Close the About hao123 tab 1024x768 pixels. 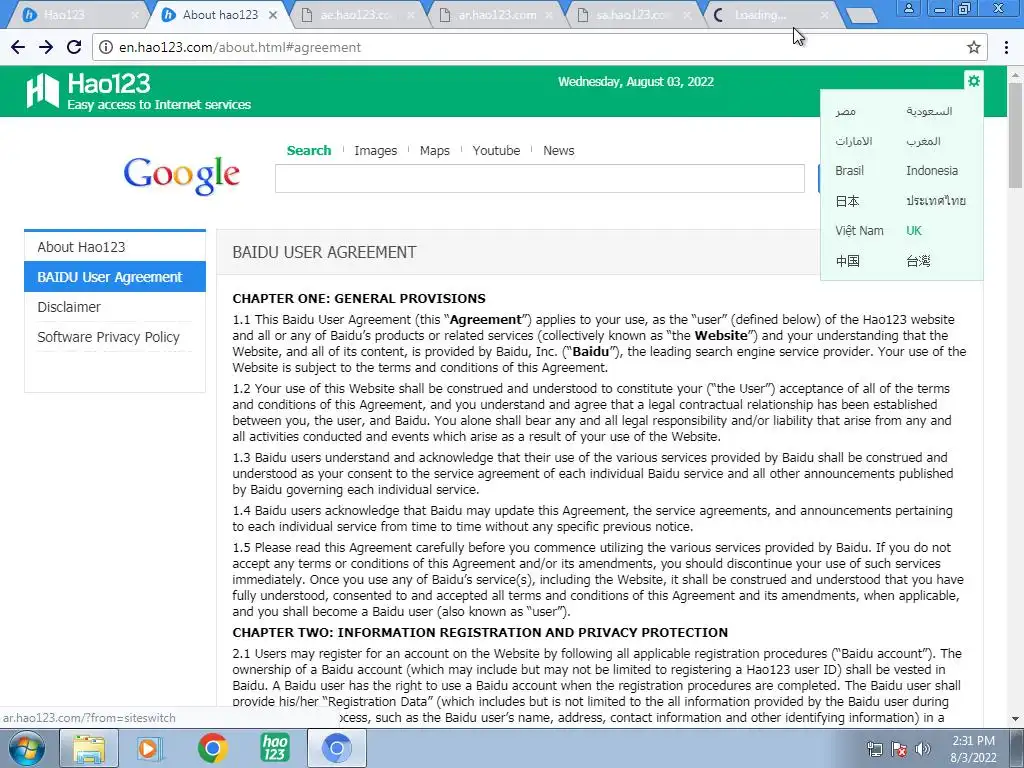pyautogui.click(x=273, y=15)
